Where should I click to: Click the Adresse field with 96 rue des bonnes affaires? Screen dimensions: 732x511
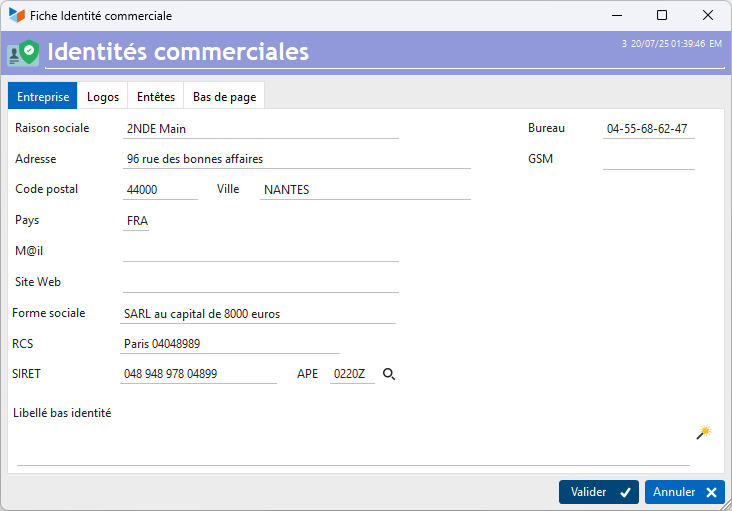pyautogui.click(x=296, y=159)
